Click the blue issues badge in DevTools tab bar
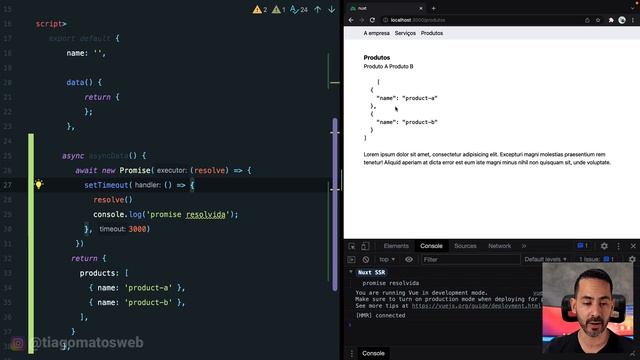Image resolution: width=640 pixels, height=360 pixels. pyautogui.click(x=582, y=246)
